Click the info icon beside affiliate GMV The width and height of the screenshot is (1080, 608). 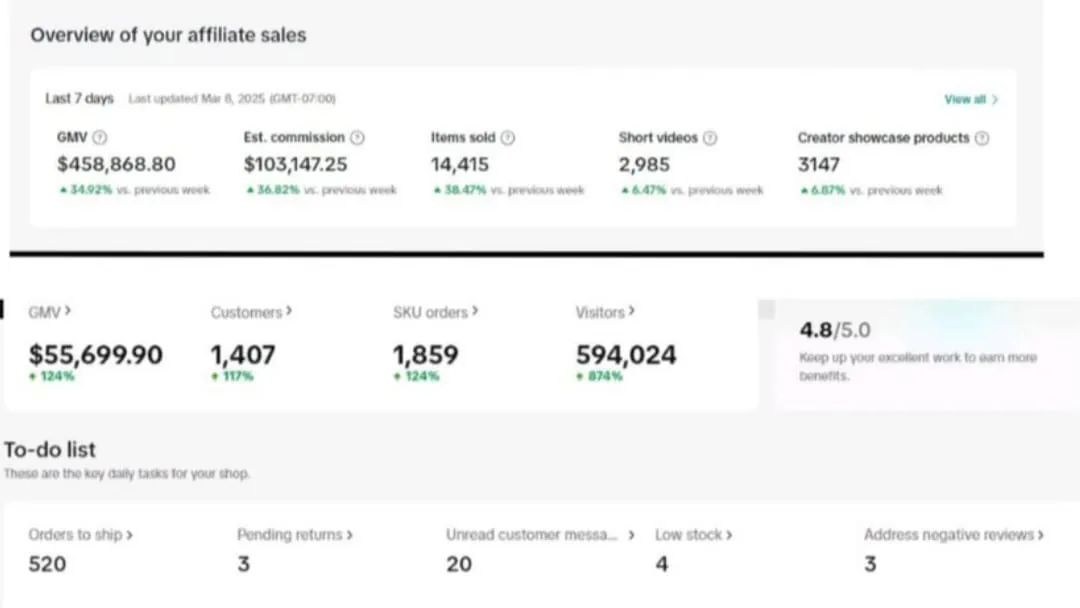coord(100,138)
